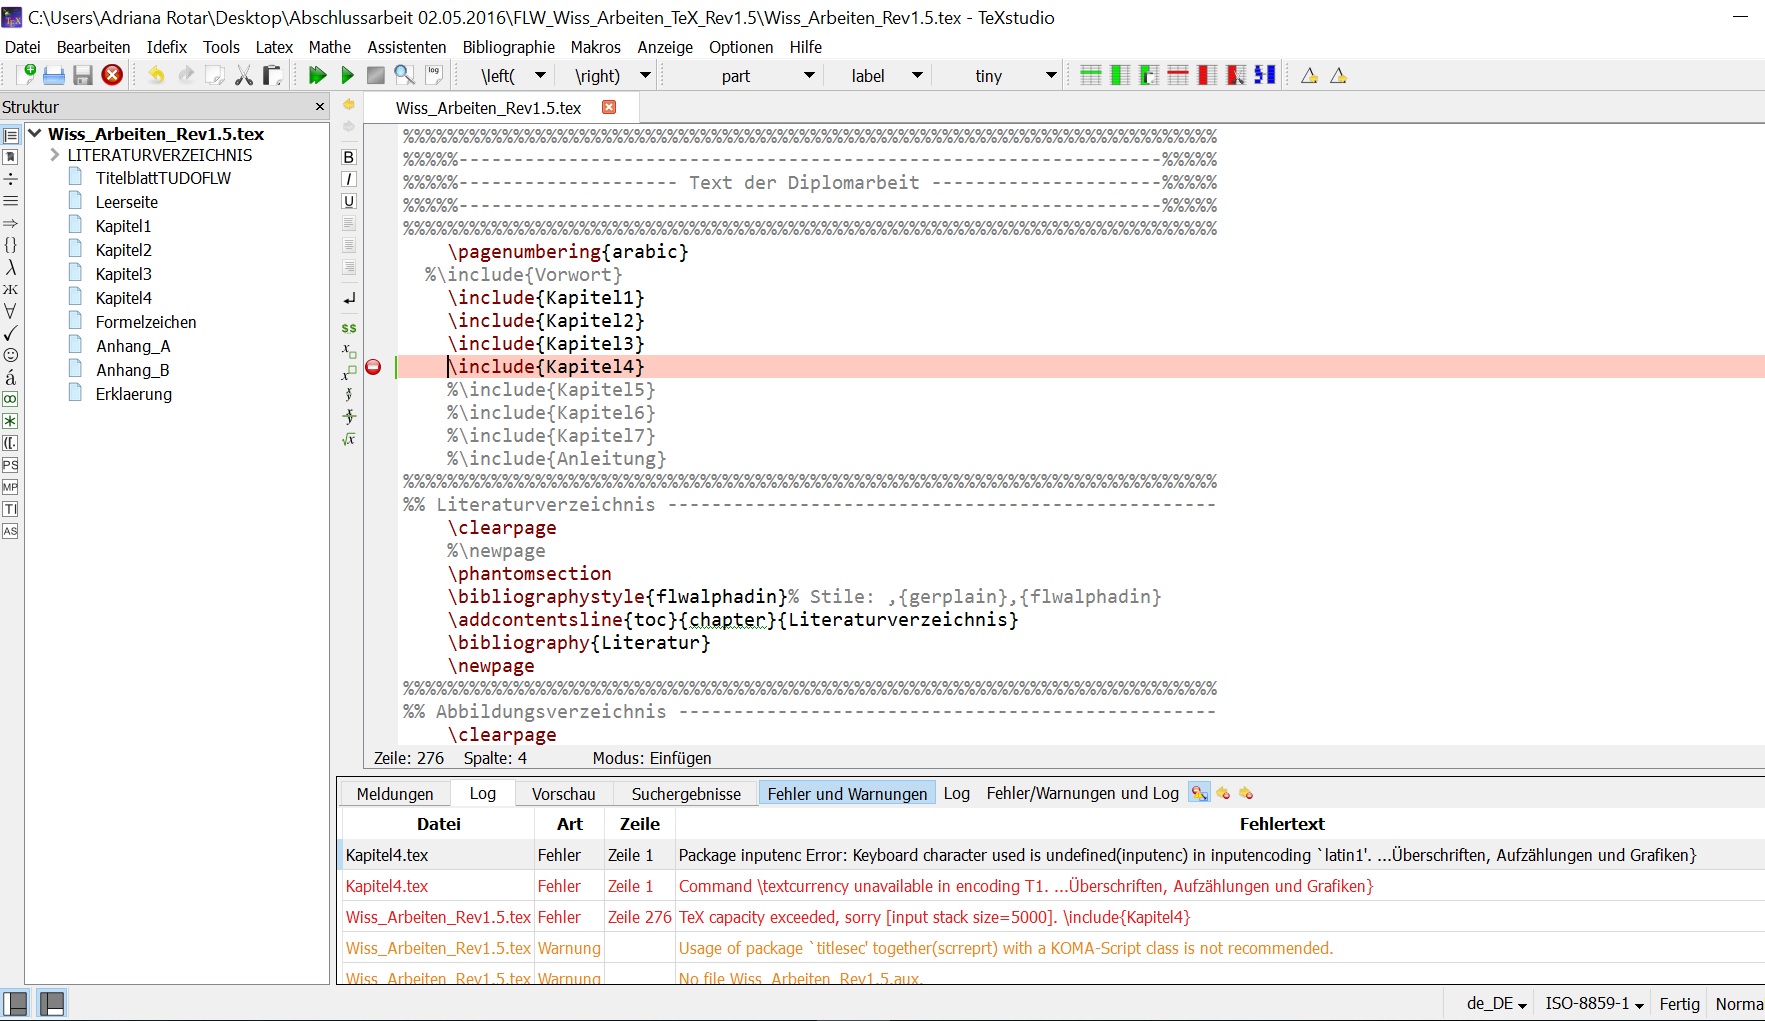Expand the LITERATURVERZEICHNIS tree node
This screenshot has width=1765, height=1021.
[55, 155]
